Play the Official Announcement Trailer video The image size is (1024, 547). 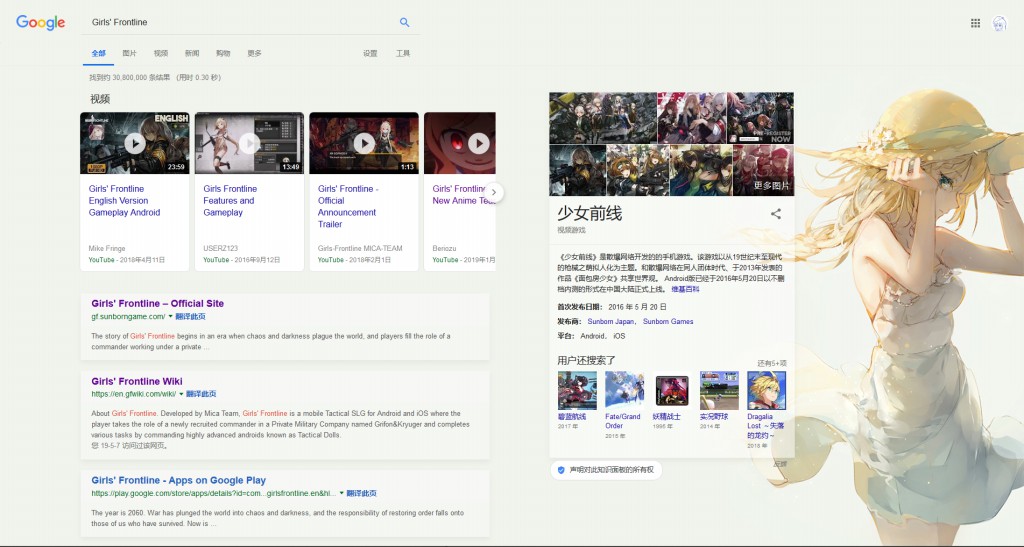[364, 143]
